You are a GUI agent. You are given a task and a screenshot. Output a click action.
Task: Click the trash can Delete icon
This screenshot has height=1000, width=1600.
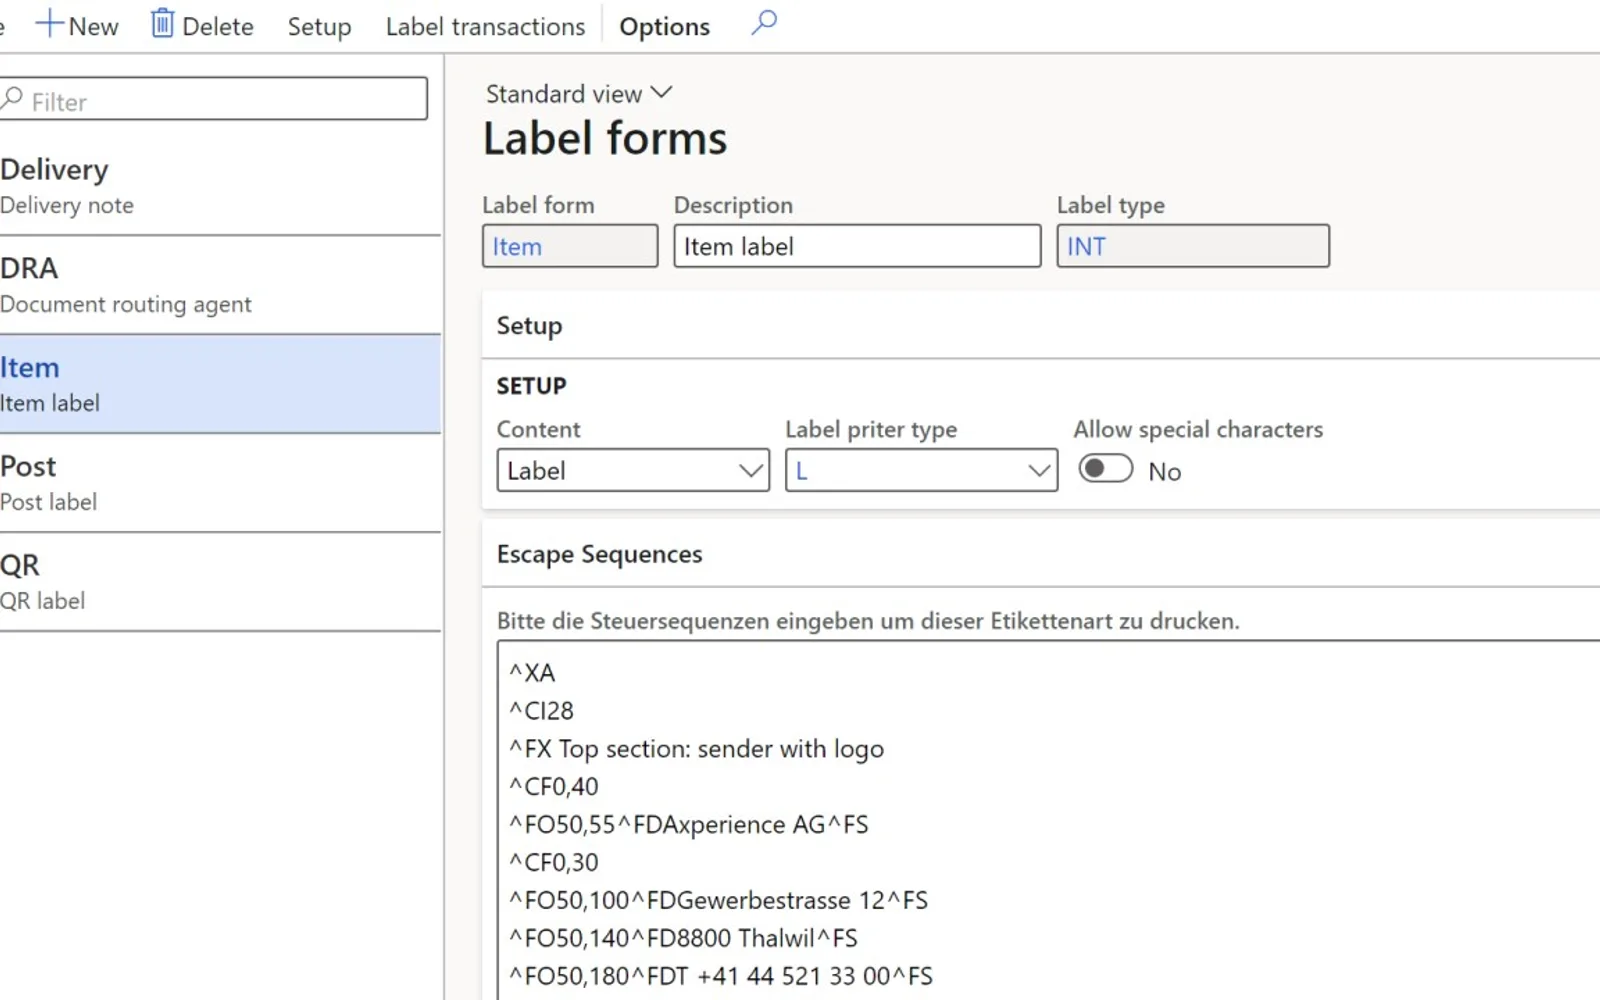(162, 24)
